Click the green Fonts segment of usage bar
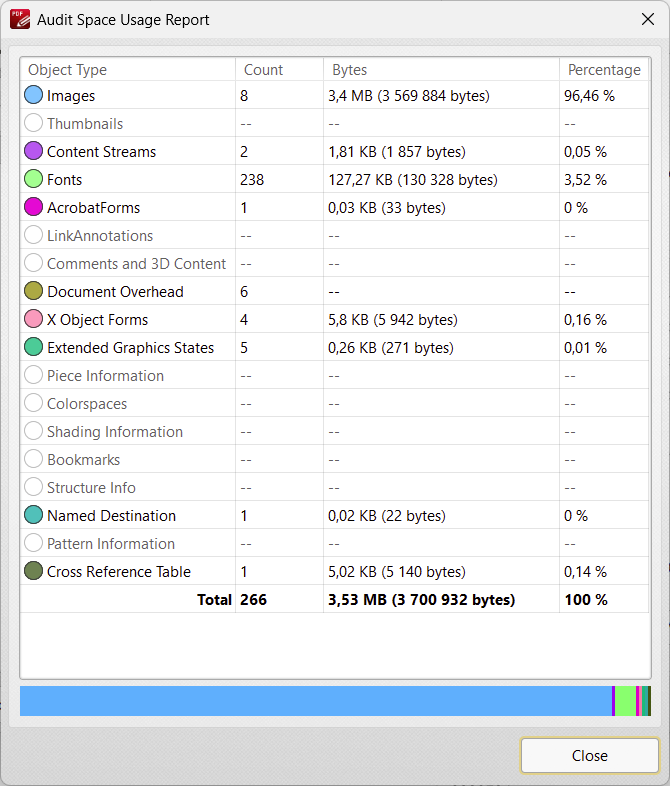Image resolution: width=670 pixels, height=786 pixels. tap(625, 701)
